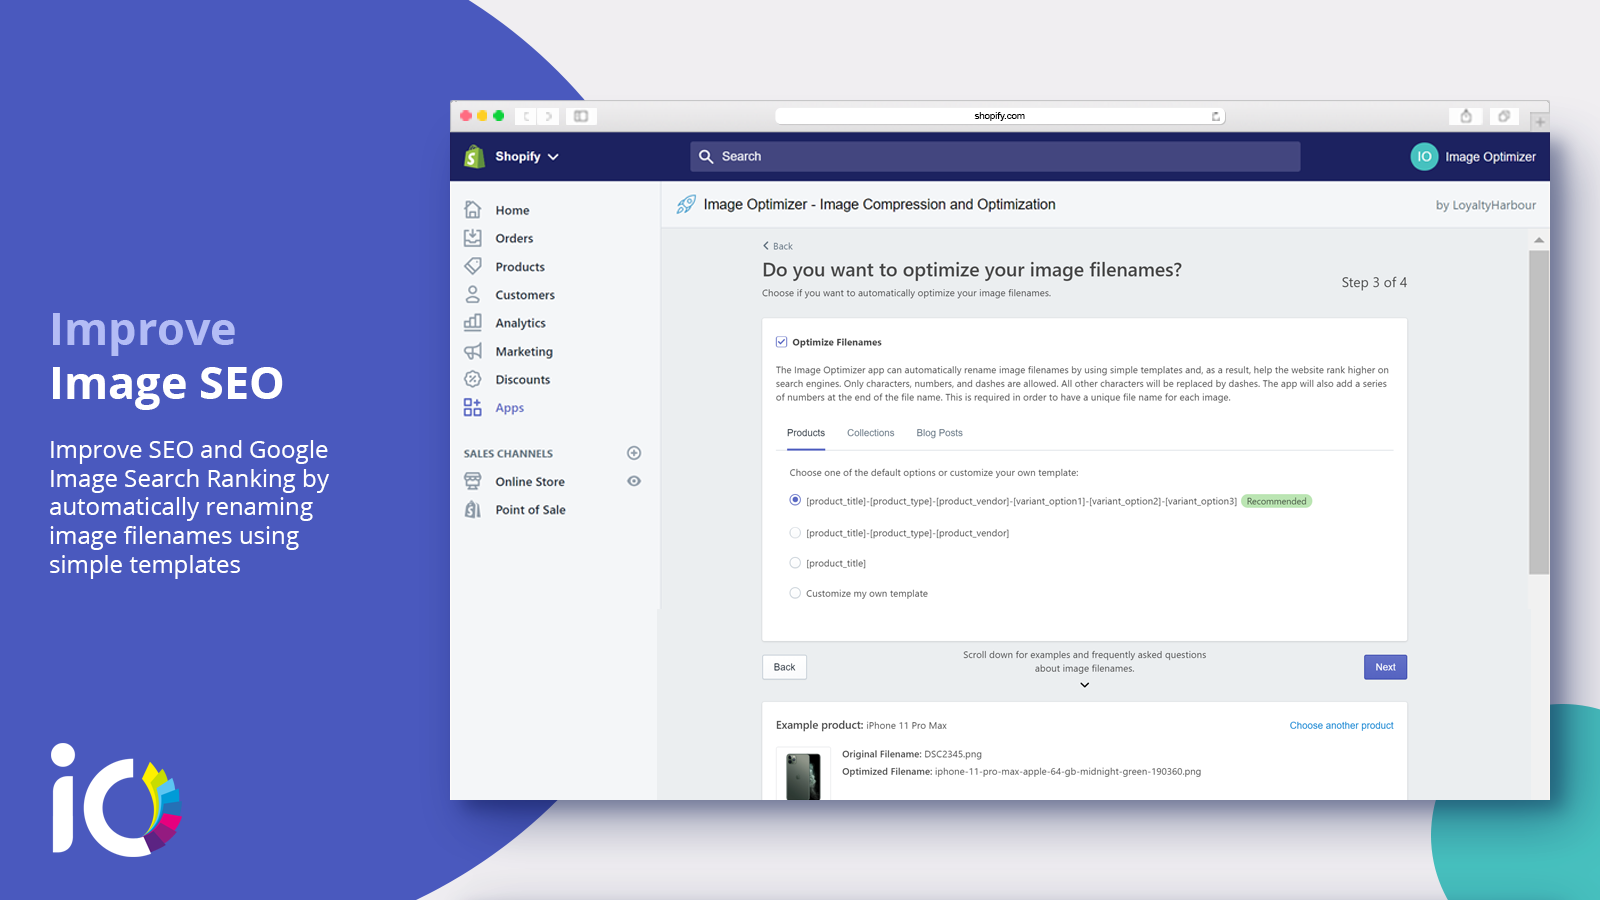Click the IO Image Optimizer avatar
The width and height of the screenshot is (1600, 900).
point(1424,157)
